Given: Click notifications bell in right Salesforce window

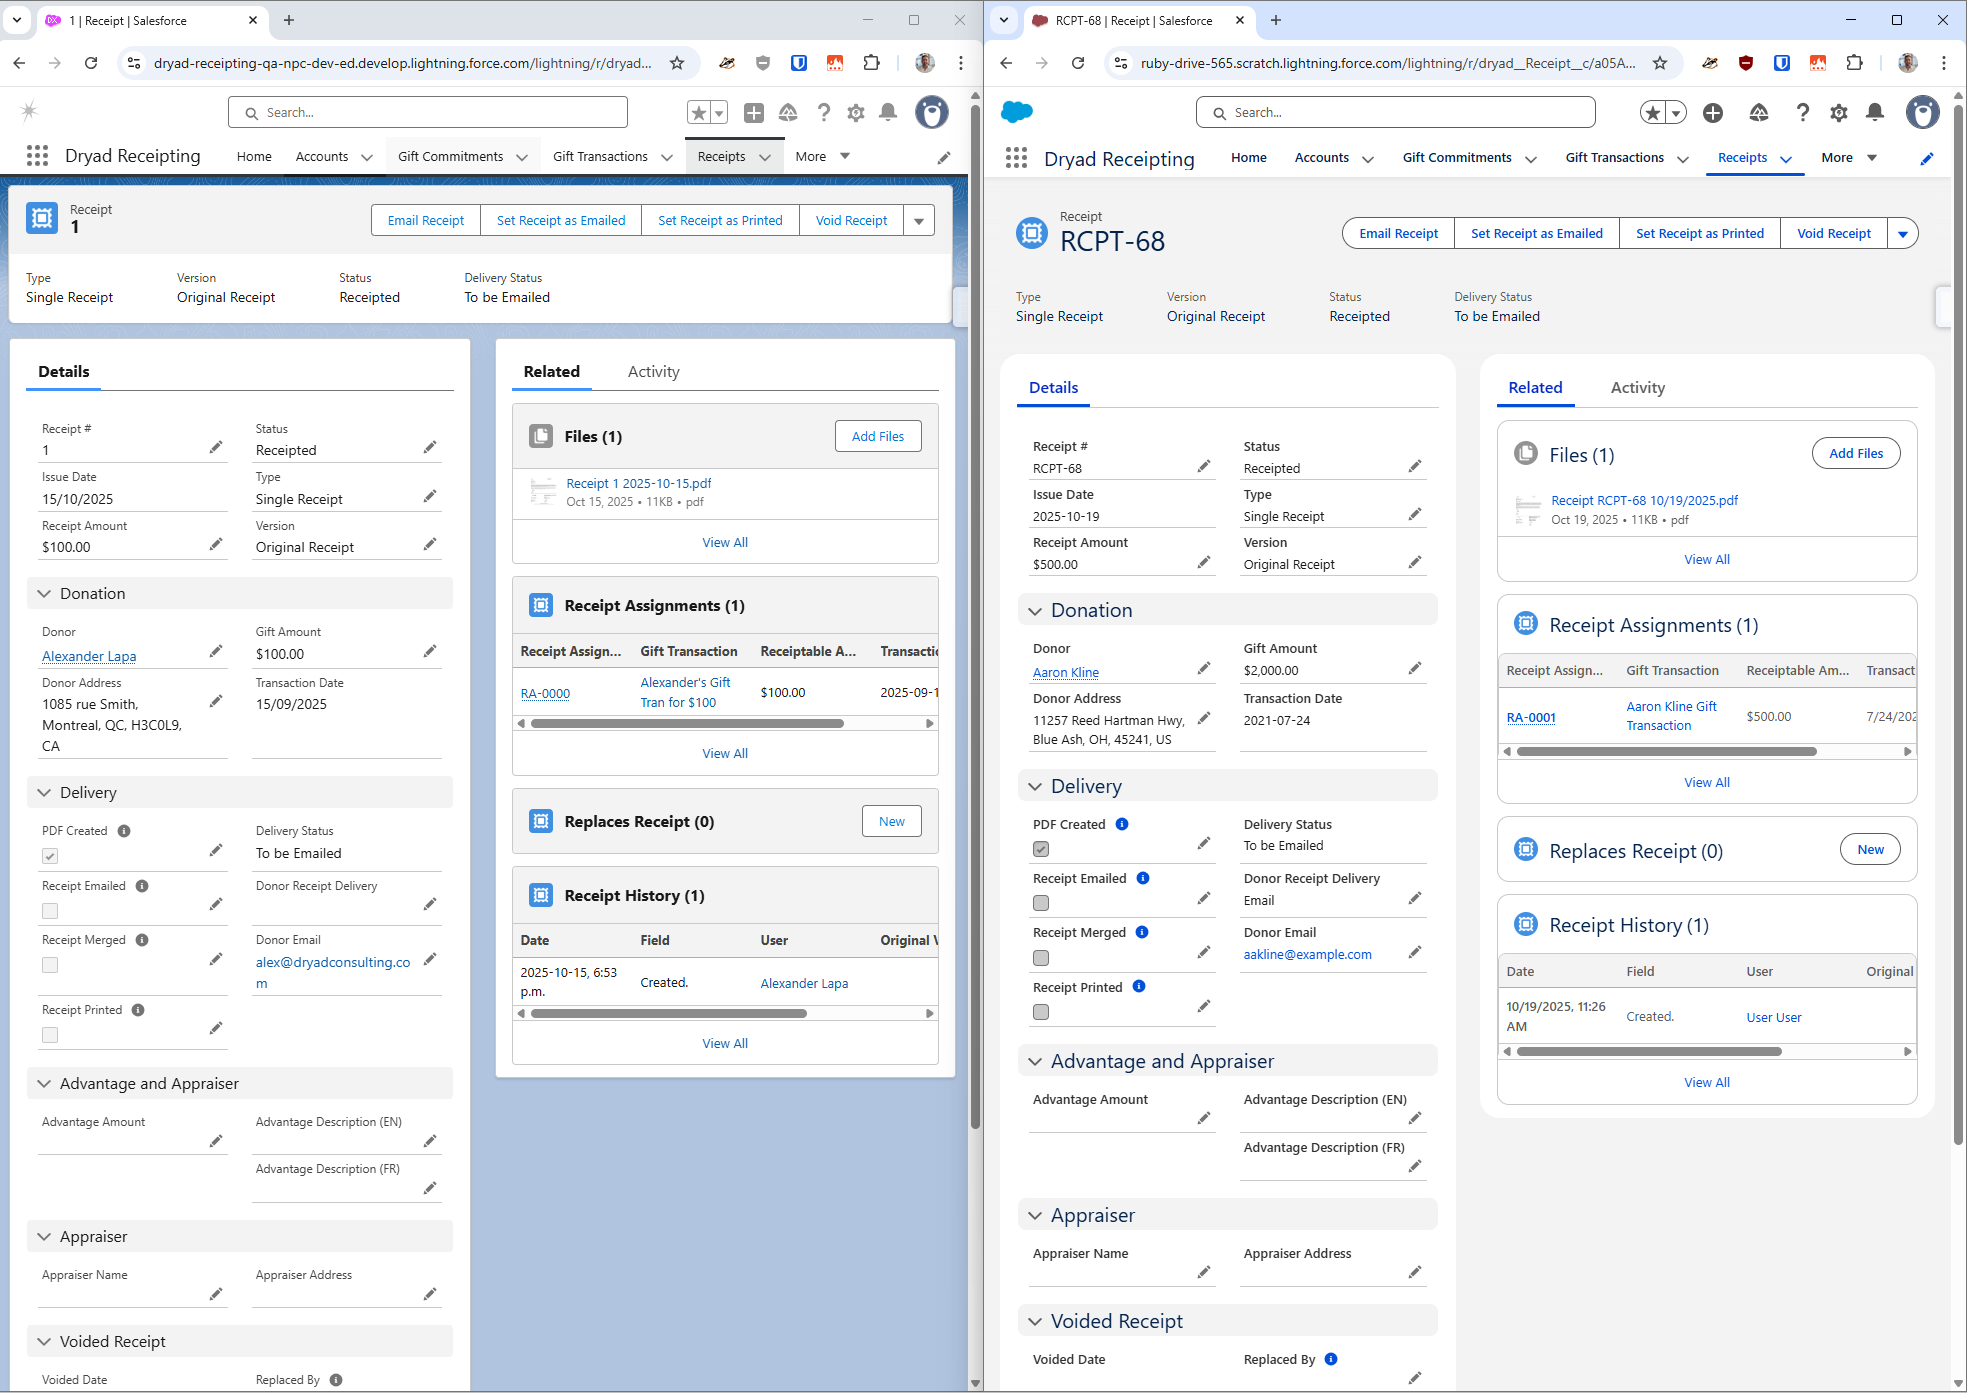Looking at the screenshot, I should tap(1875, 113).
